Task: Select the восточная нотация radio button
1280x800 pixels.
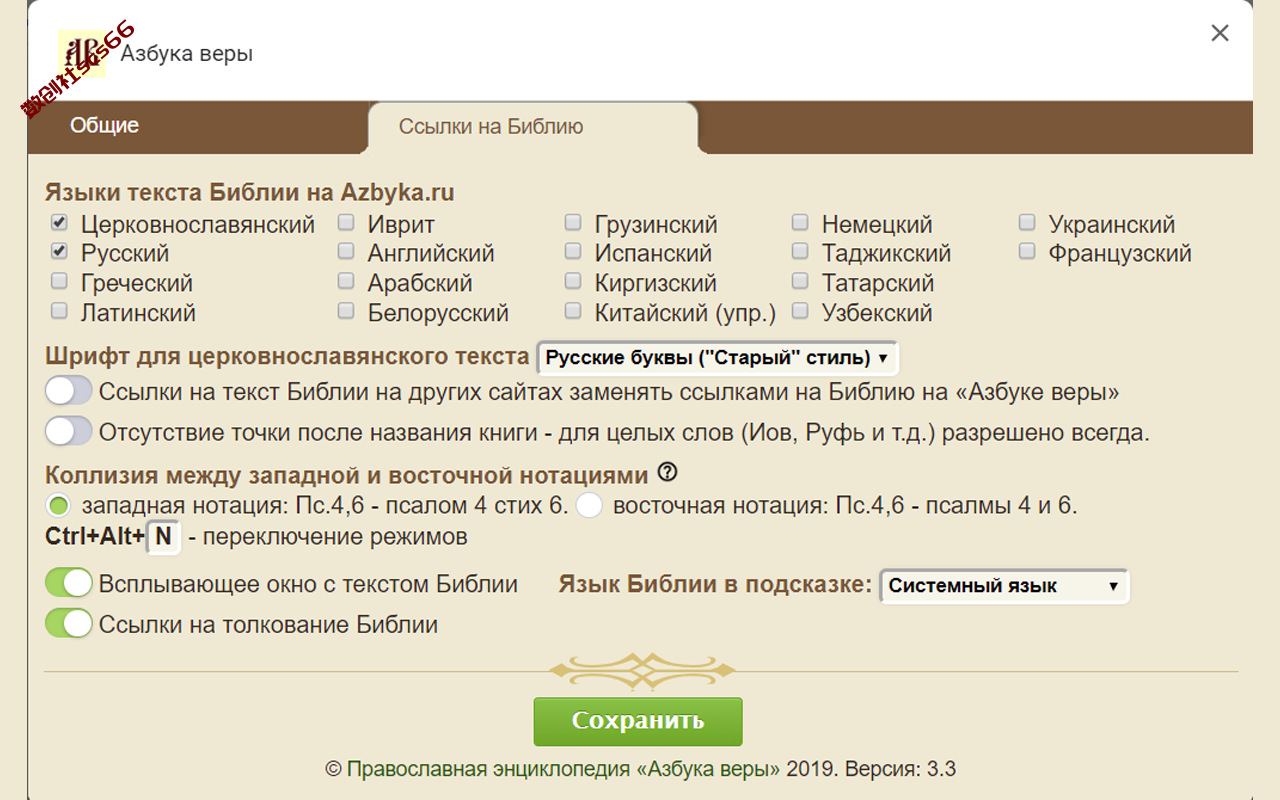Action: coord(590,506)
